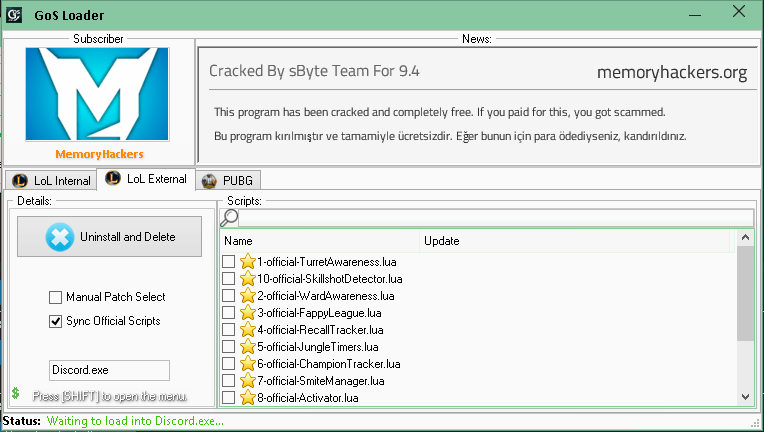
Task: Minimize the GoS Loader window
Action: pyautogui.click(x=695, y=15)
